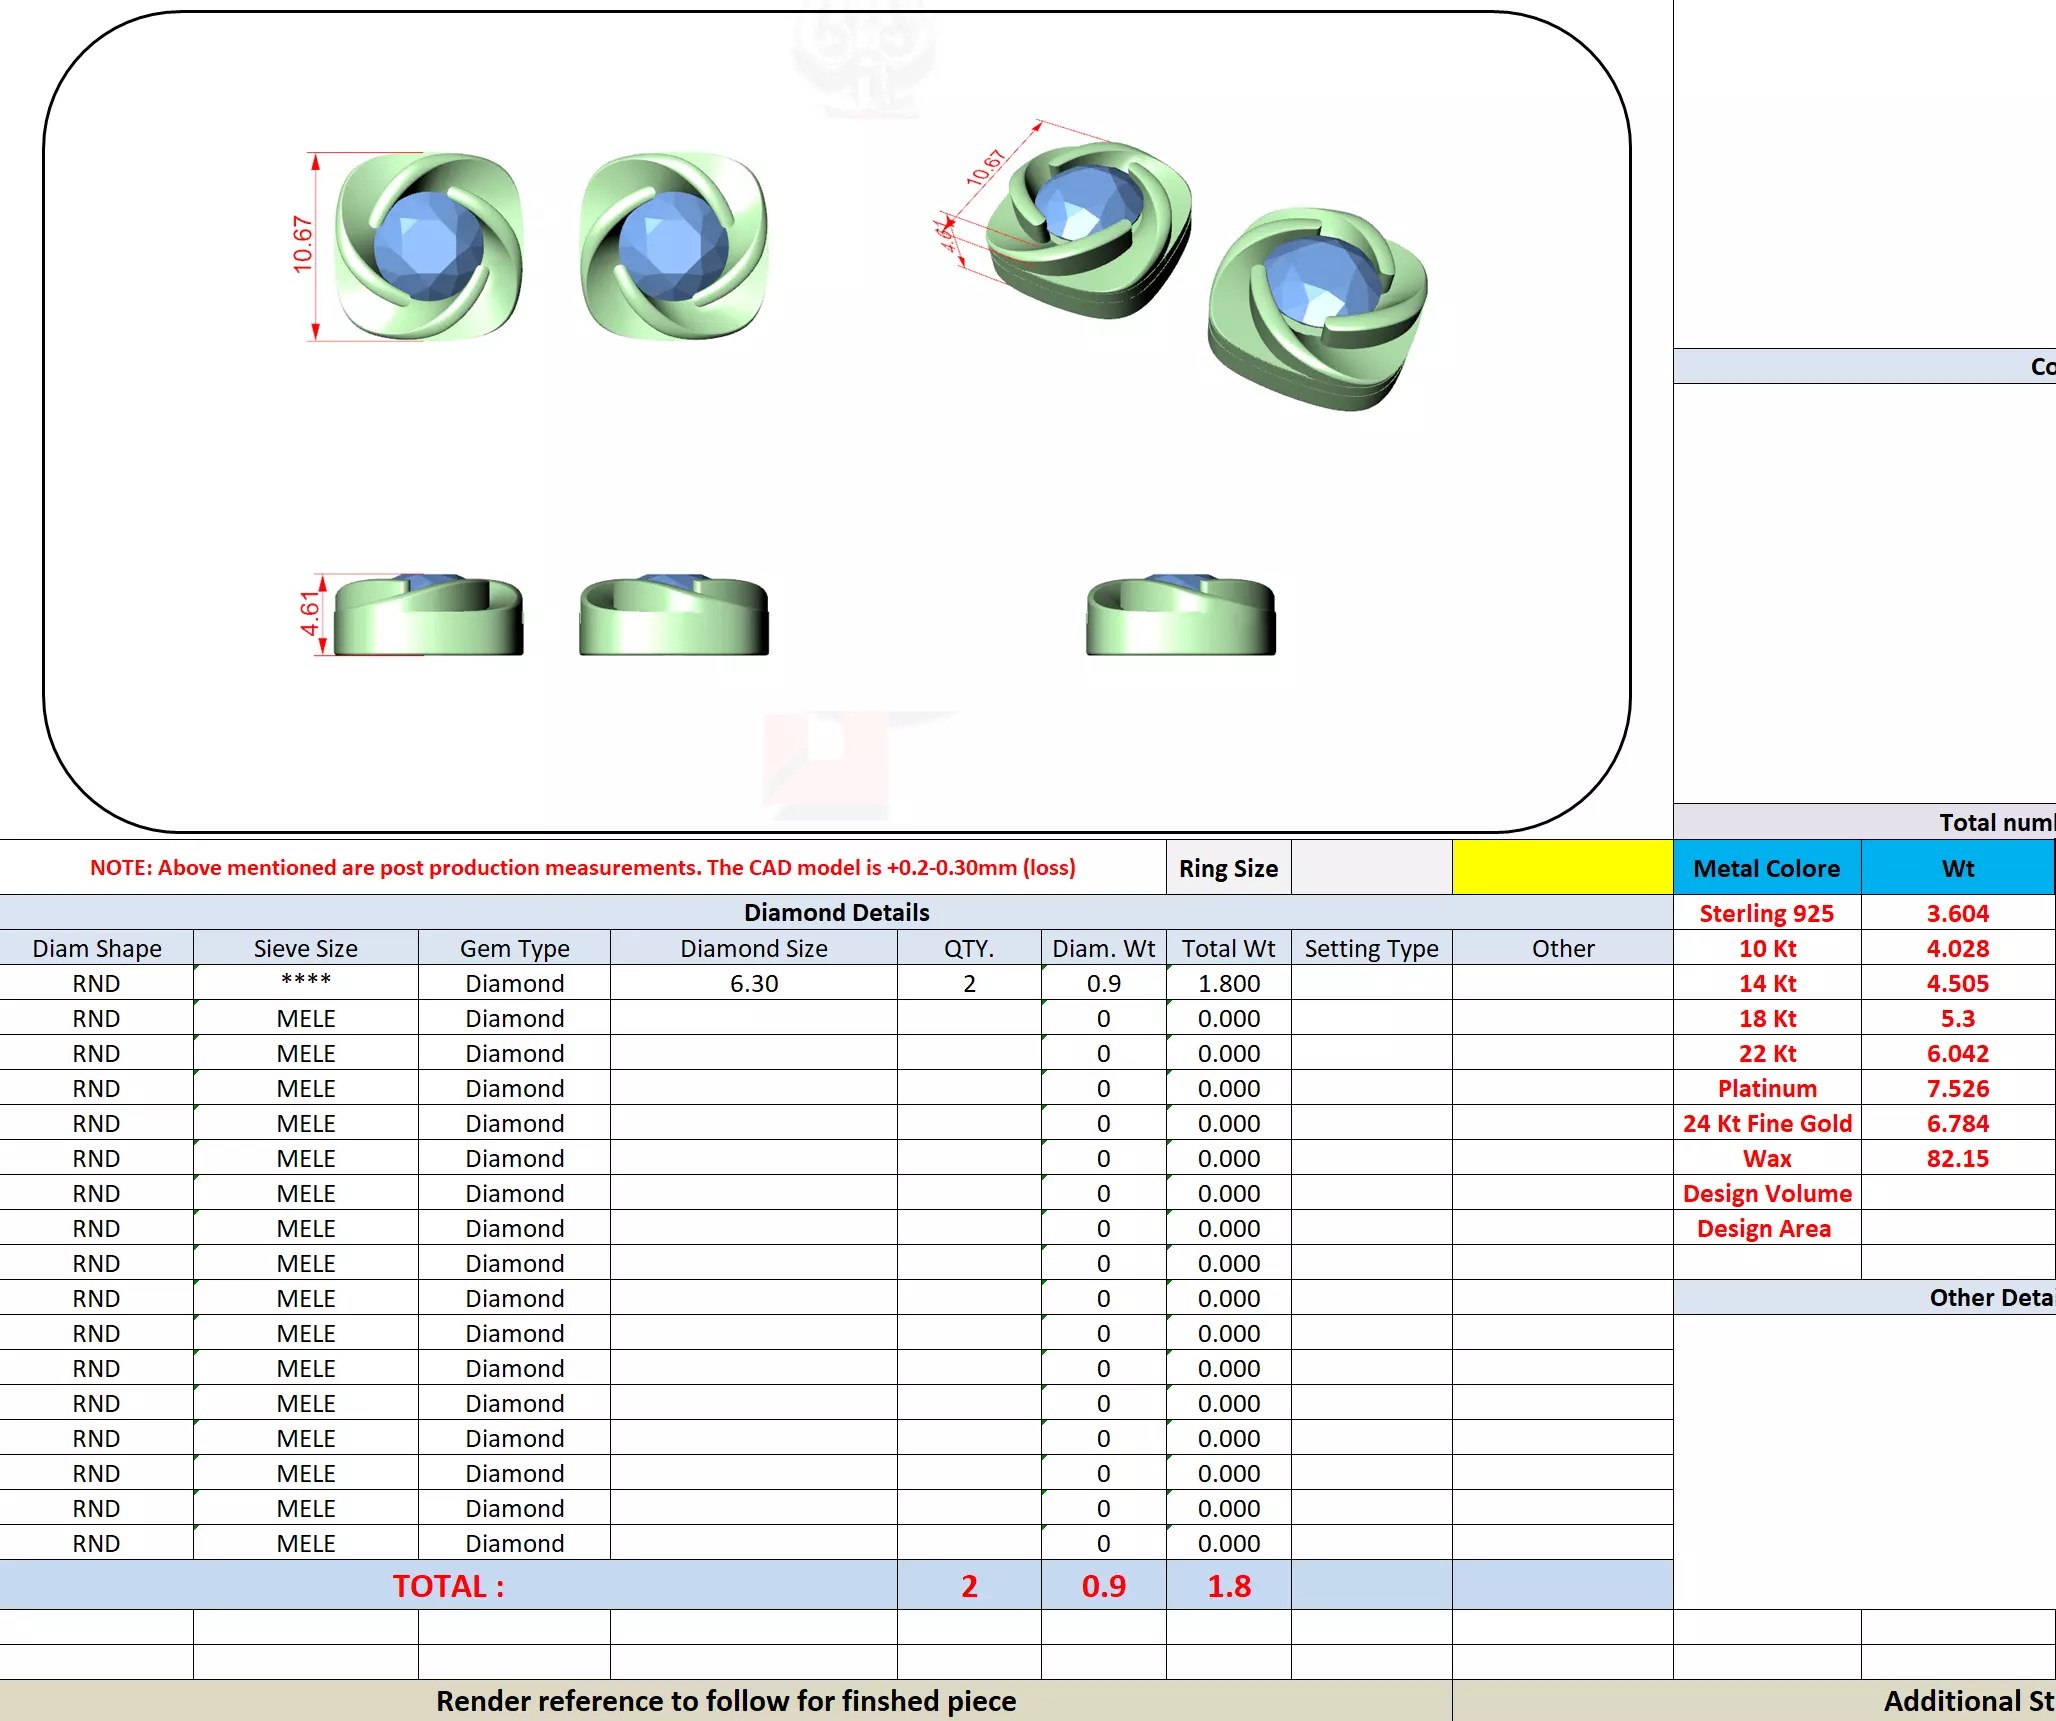This screenshot has height=1721, width=2056.
Task: Select the 6.042 weight value
Action: (1958, 1053)
